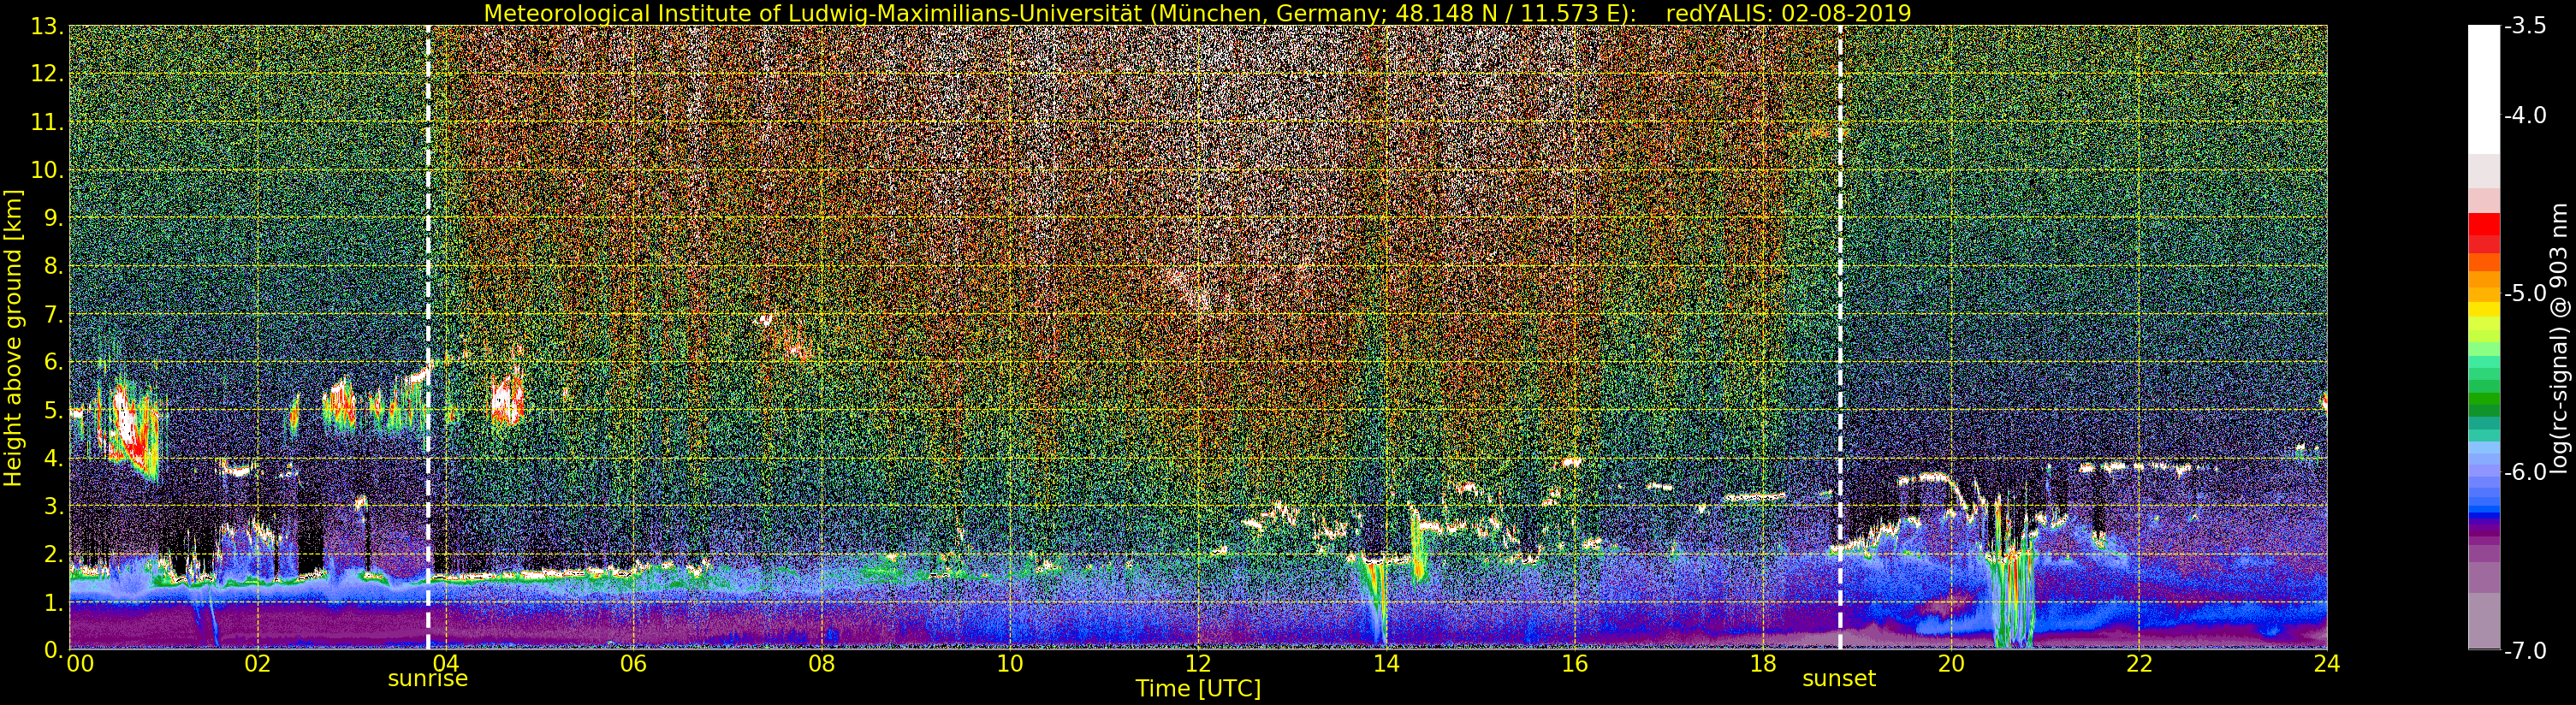Click the 'sunrise' label under the time axis
Screen dimensions: 2576x705
coord(427,679)
